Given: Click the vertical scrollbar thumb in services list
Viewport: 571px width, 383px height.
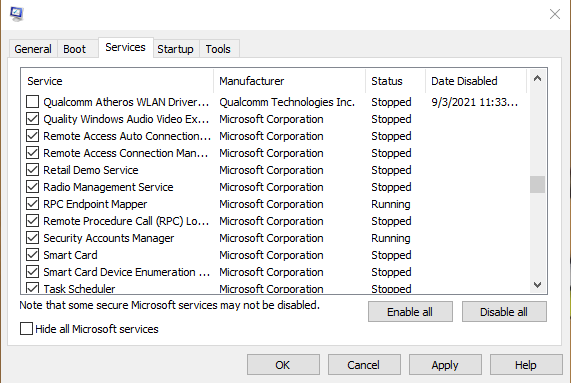Looking at the screenshot, I should coord(537,185).
